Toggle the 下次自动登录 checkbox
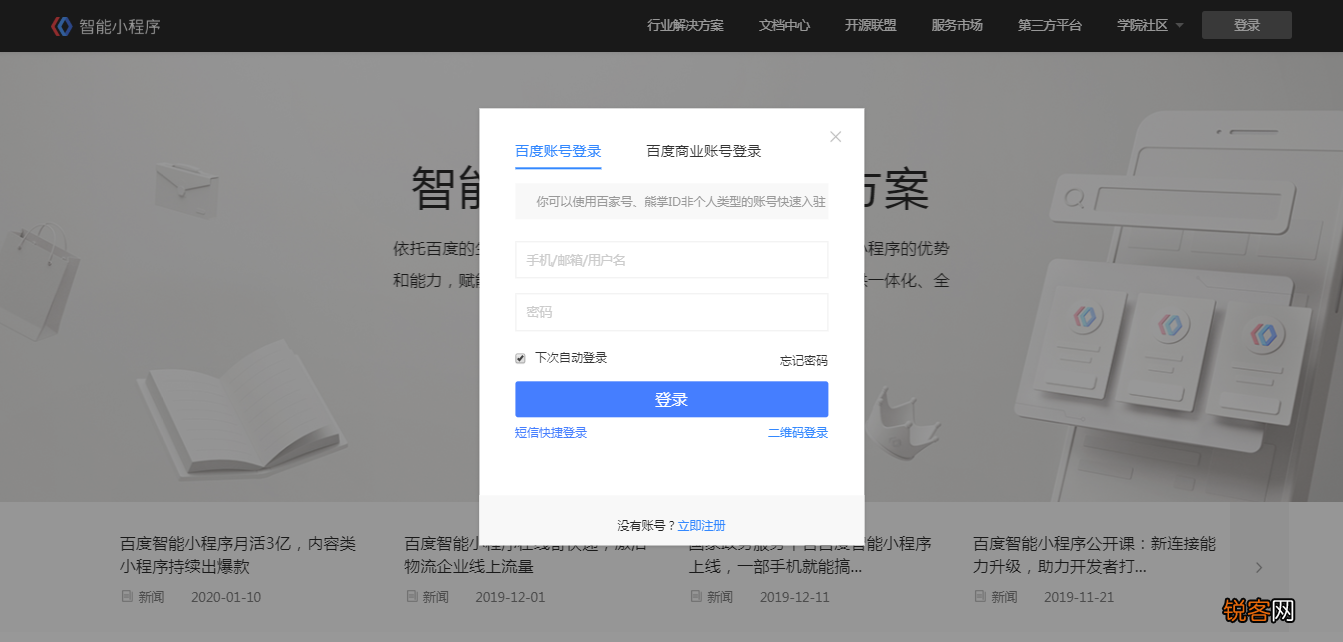 (520, 358)
